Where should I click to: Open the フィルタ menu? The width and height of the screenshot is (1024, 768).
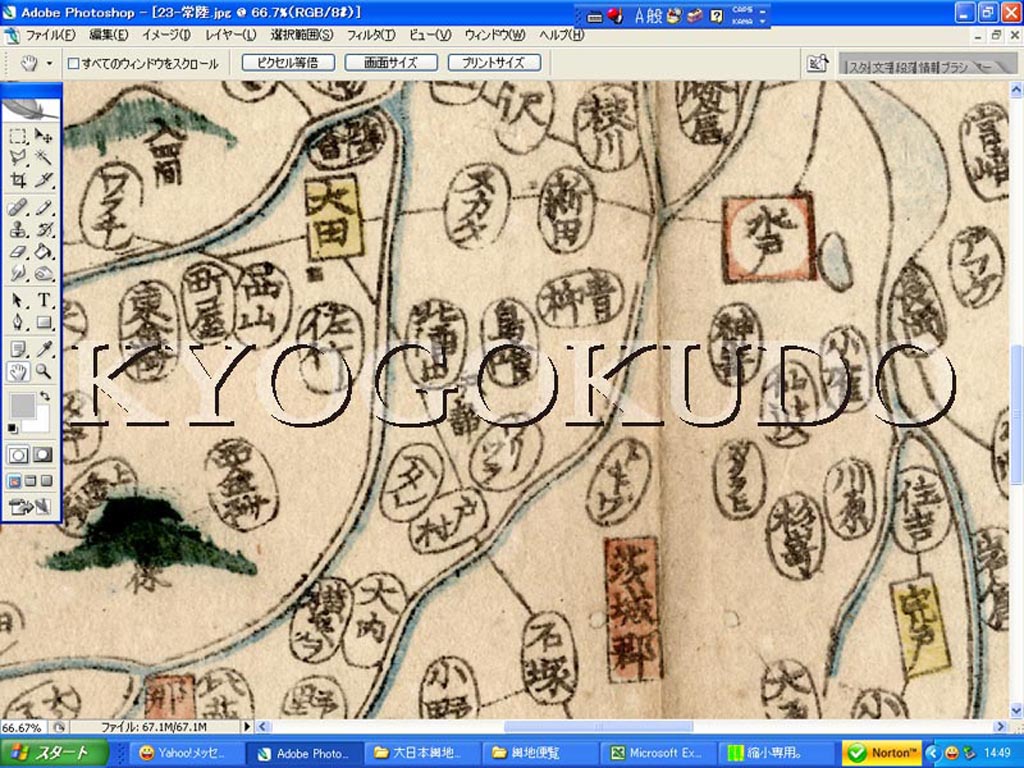tap(370, 35)
